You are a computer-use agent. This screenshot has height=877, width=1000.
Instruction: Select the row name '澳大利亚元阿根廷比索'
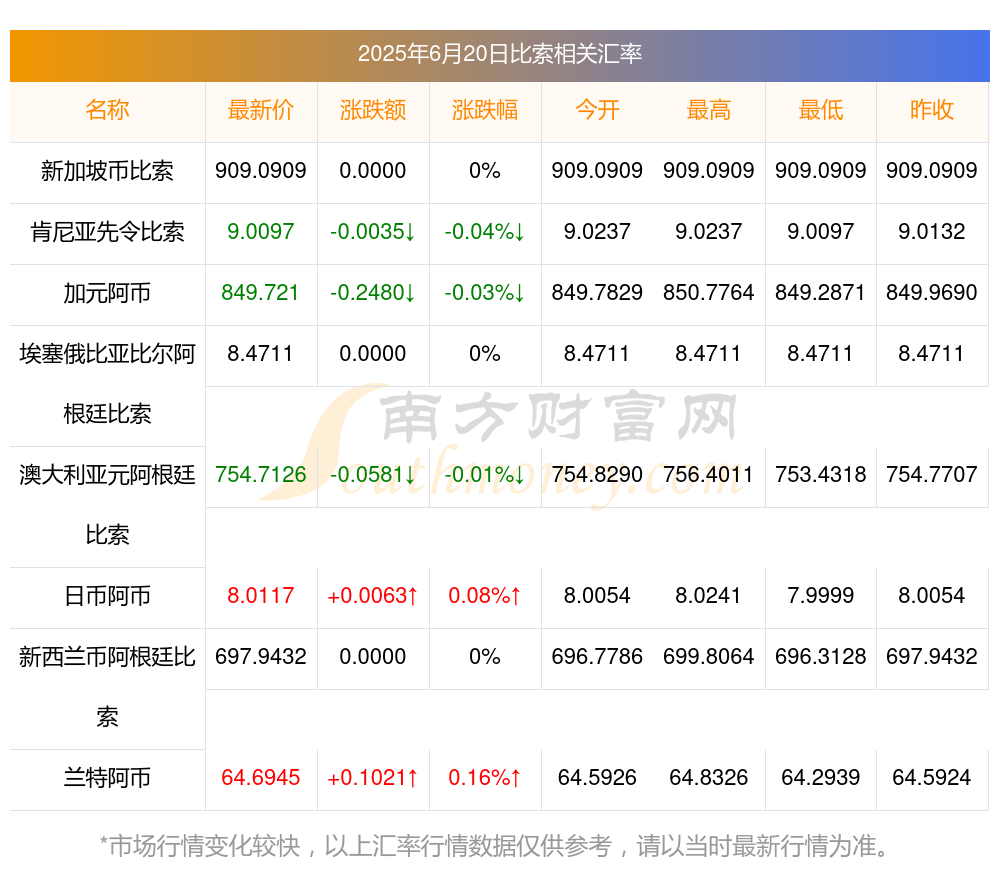tap(107, 505)
